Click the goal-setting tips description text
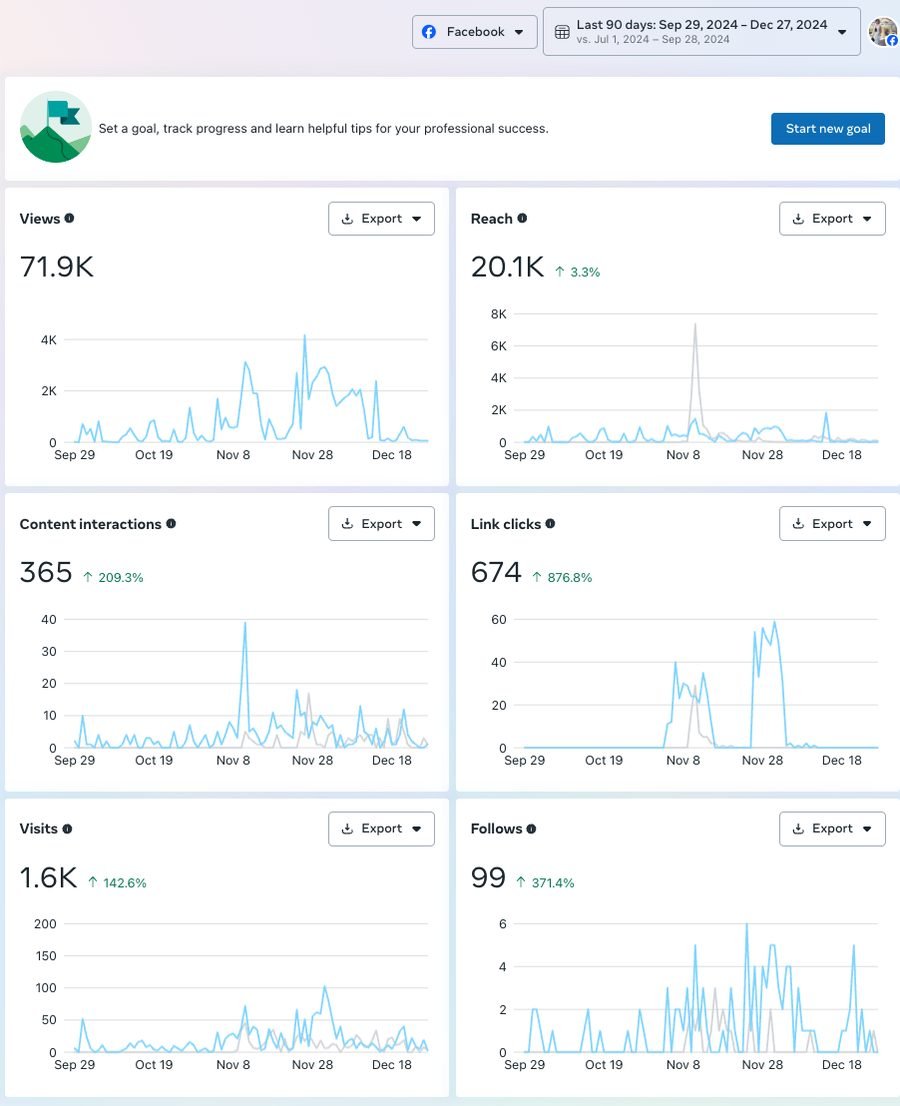Image resolution: width=900 pixels, height=1106 pixels. (x=323, y=128)
